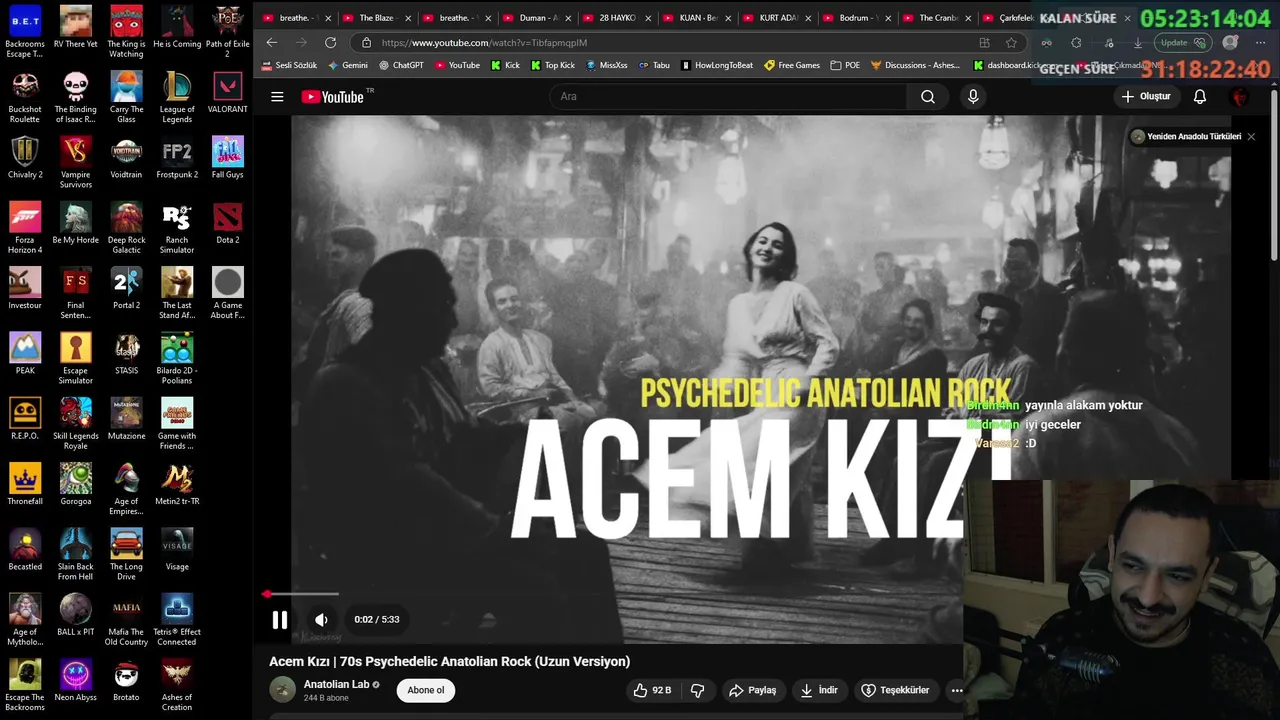Open the Fall Guys desktop icon
1280x720 pixels.
pyautogui.click(x=228, y=158)
